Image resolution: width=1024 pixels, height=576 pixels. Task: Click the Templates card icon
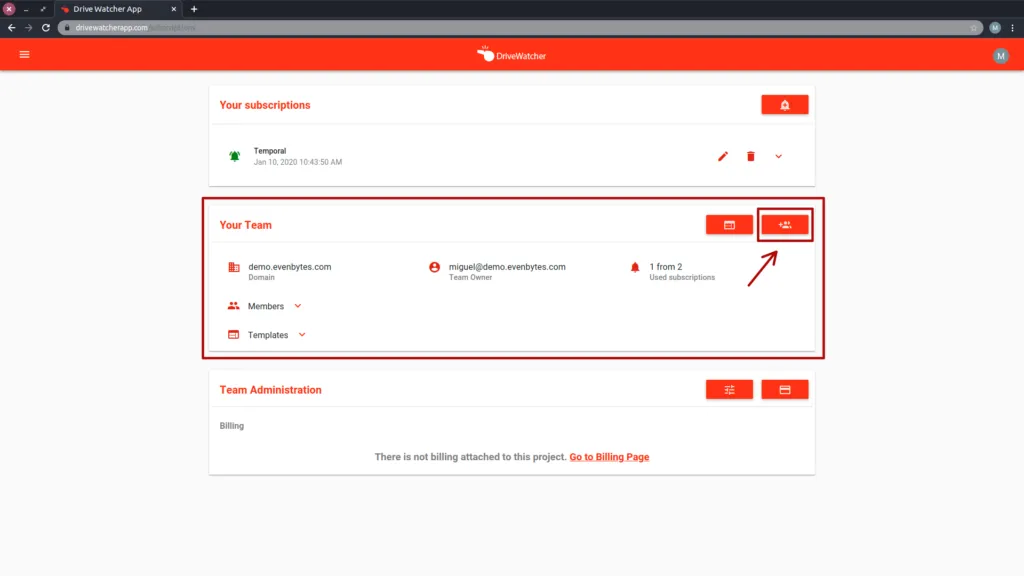pyautogui.click(x=233, y=335)
